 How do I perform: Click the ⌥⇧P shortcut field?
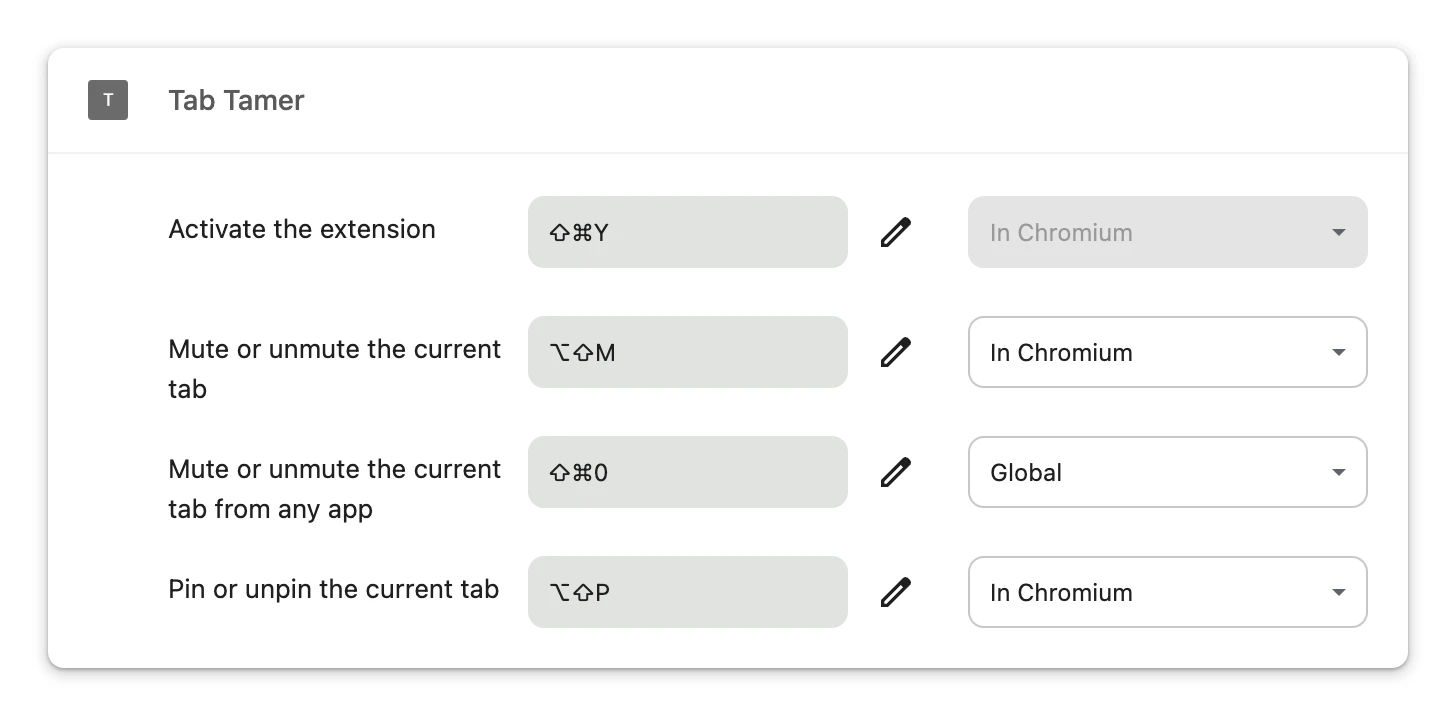coord(688,592)
